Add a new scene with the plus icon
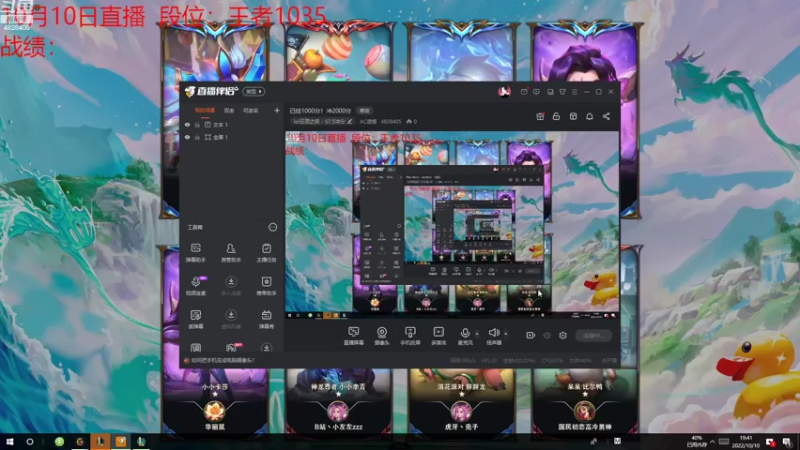 coord(277,110)
